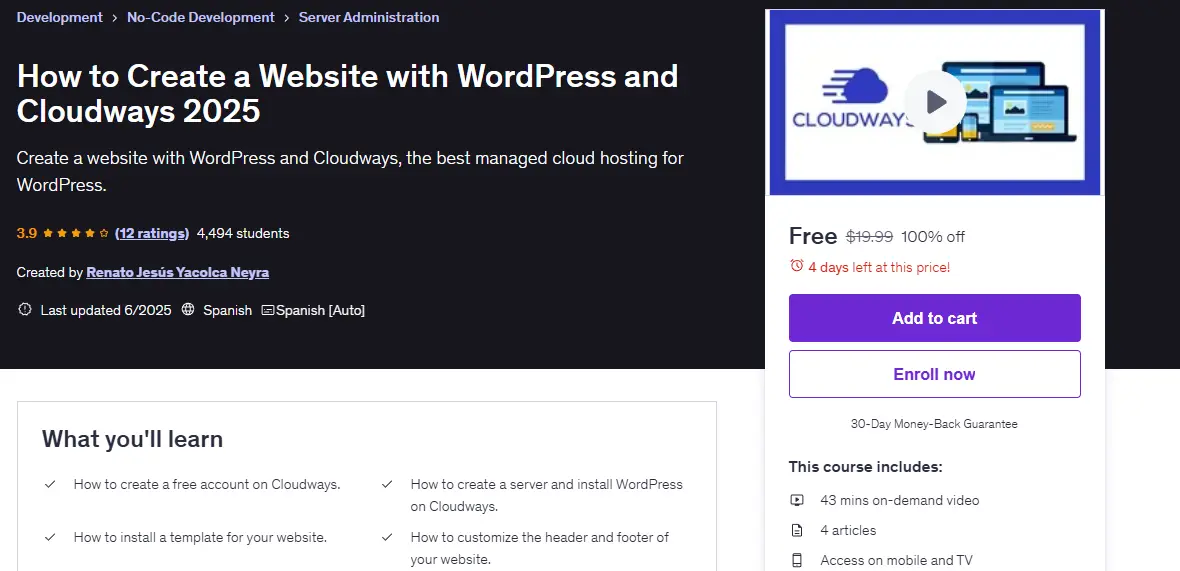Click the alarm clock icon beside days left
The height and width of the screenshot is (571, 1180).
[796, 266]
